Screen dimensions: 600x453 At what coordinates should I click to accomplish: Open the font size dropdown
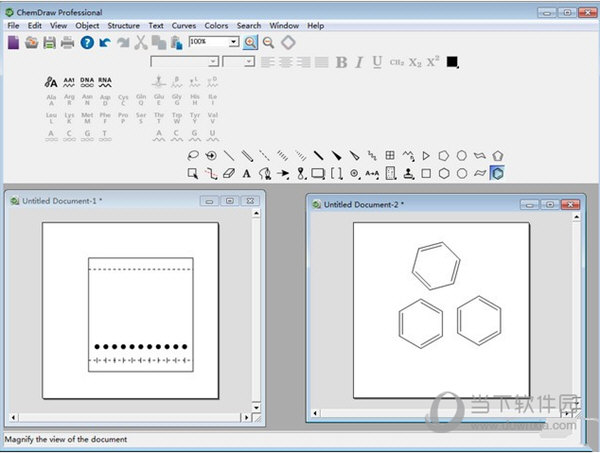[x=250, y=62]
